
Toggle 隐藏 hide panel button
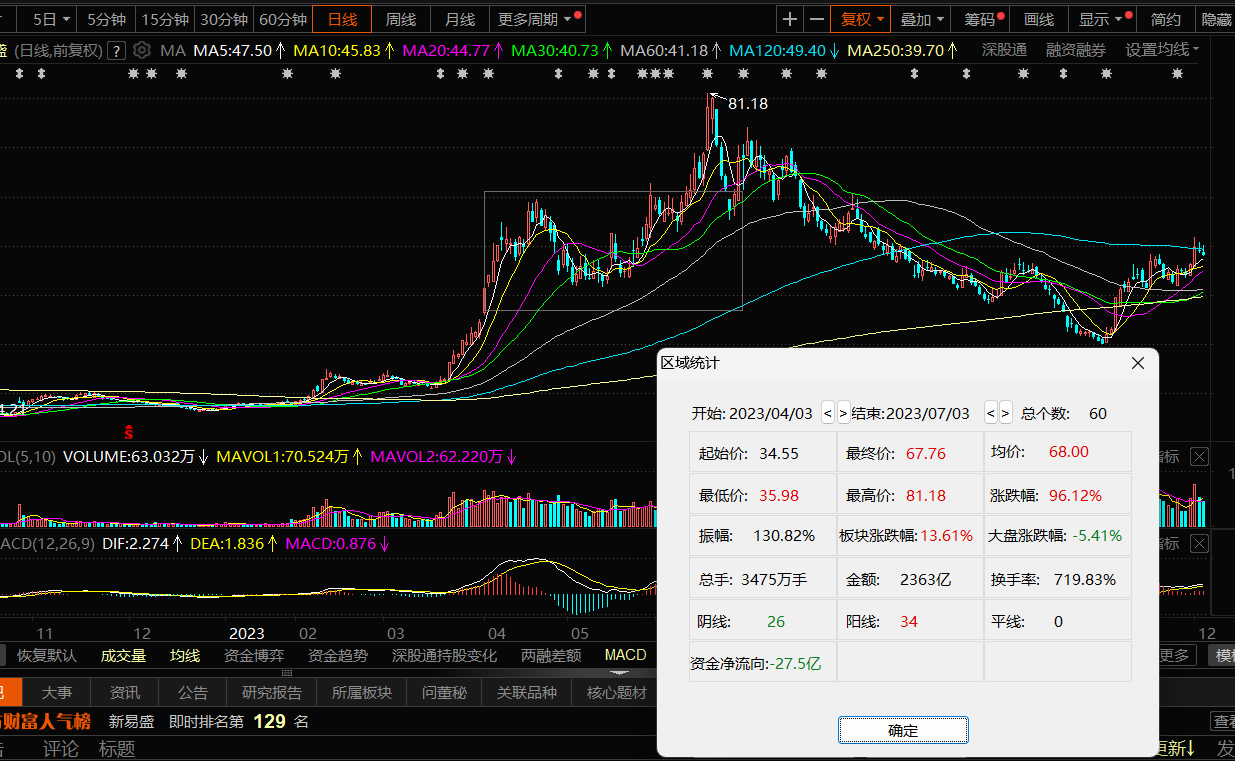pyautogui.click(x=1216, y=19)
